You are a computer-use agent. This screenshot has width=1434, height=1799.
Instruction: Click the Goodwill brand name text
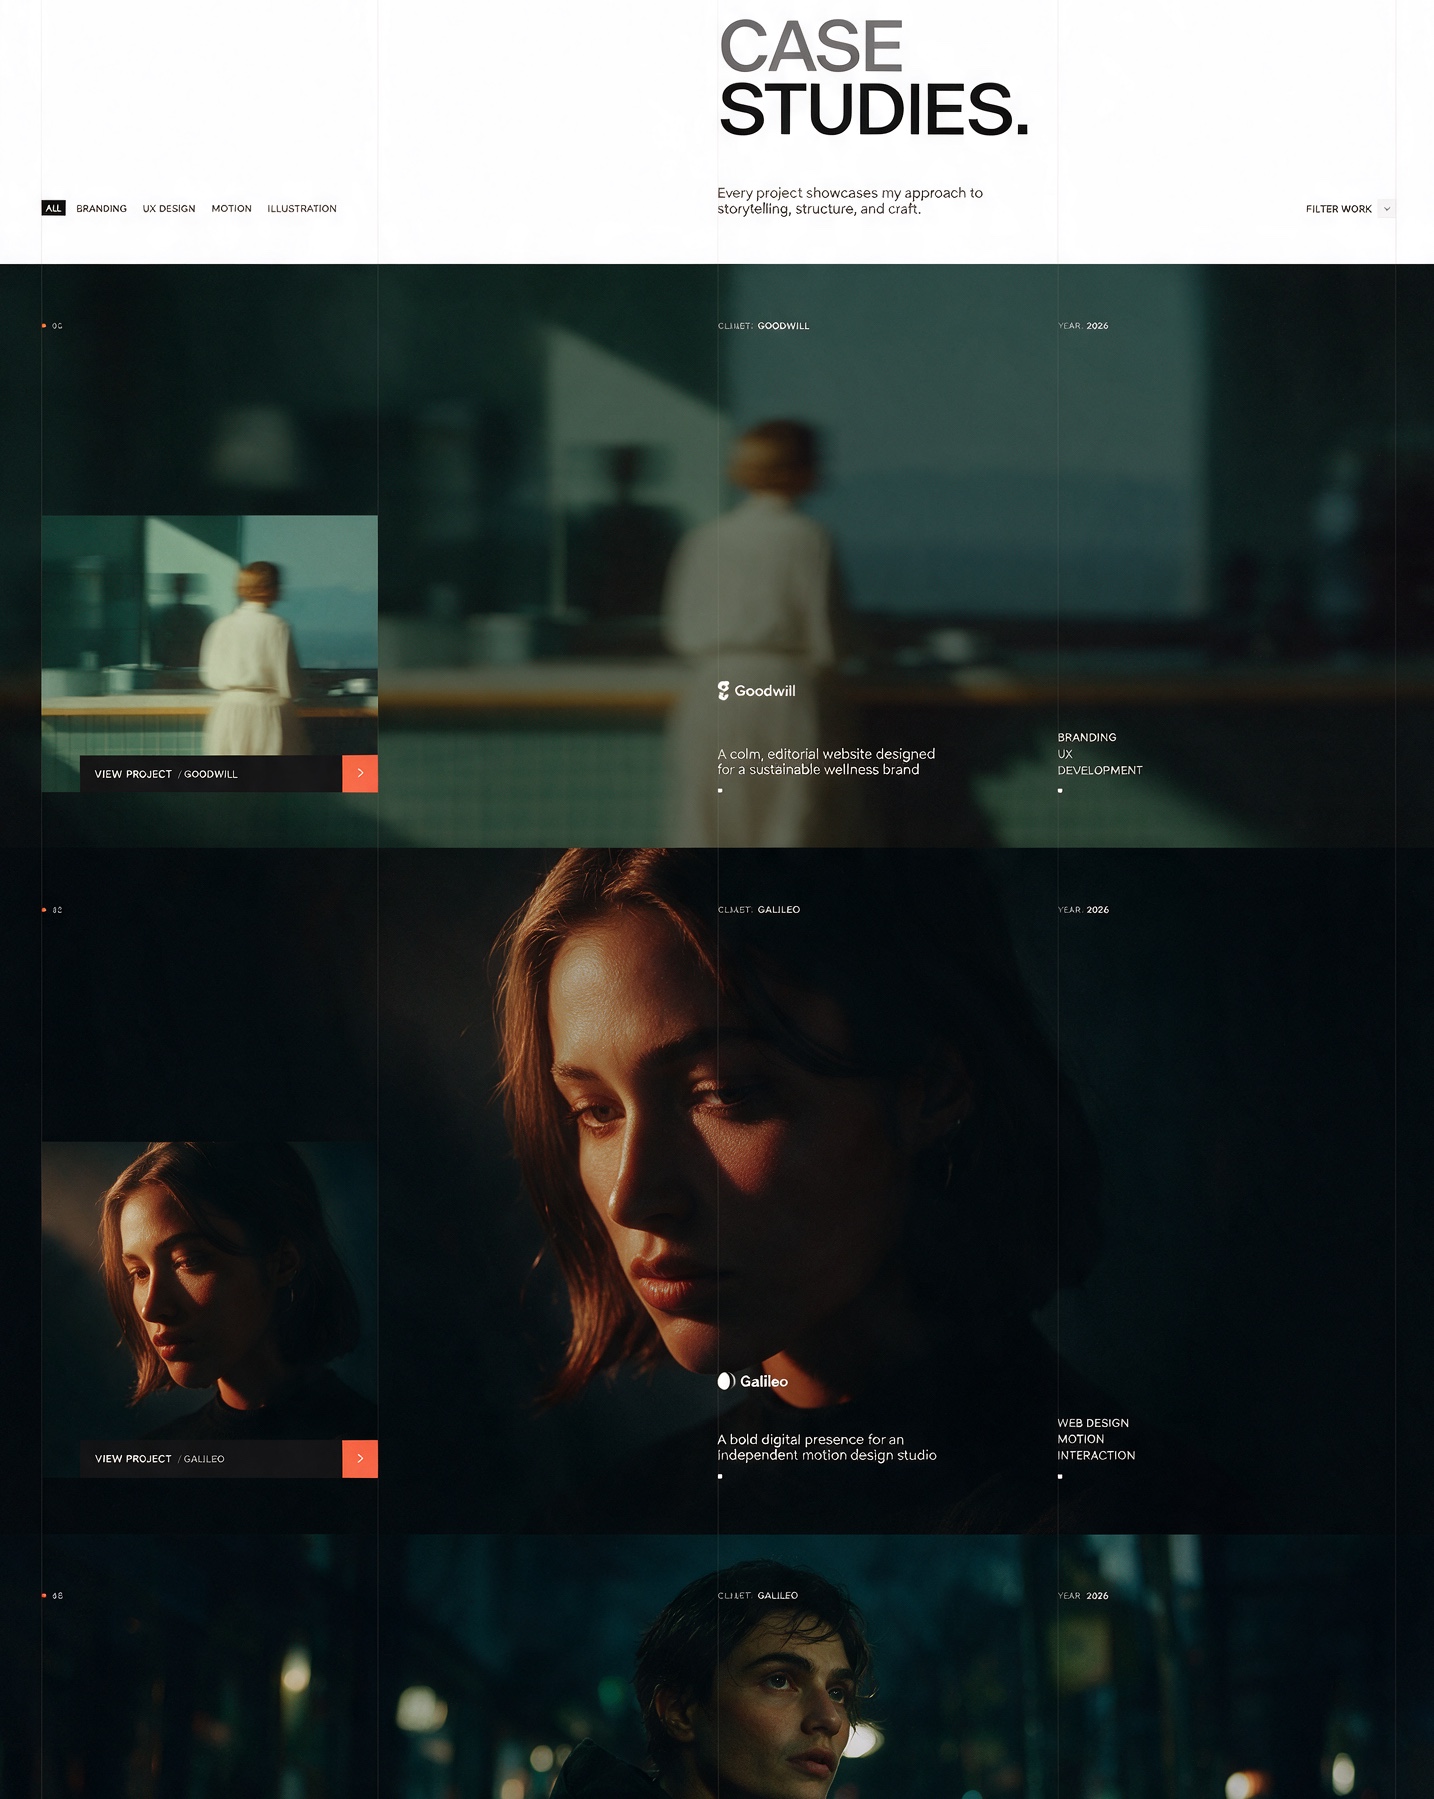765,691
